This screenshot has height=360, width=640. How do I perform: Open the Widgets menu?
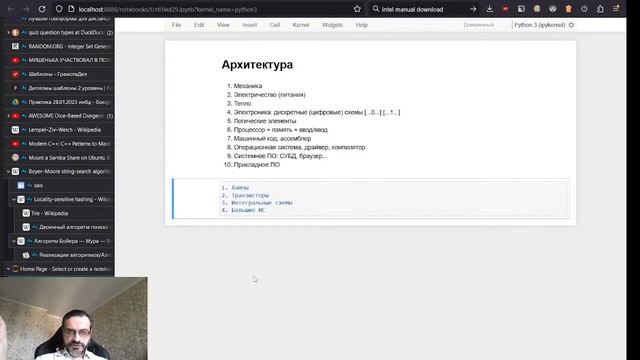pyautogui.click(x=332, y=25)
